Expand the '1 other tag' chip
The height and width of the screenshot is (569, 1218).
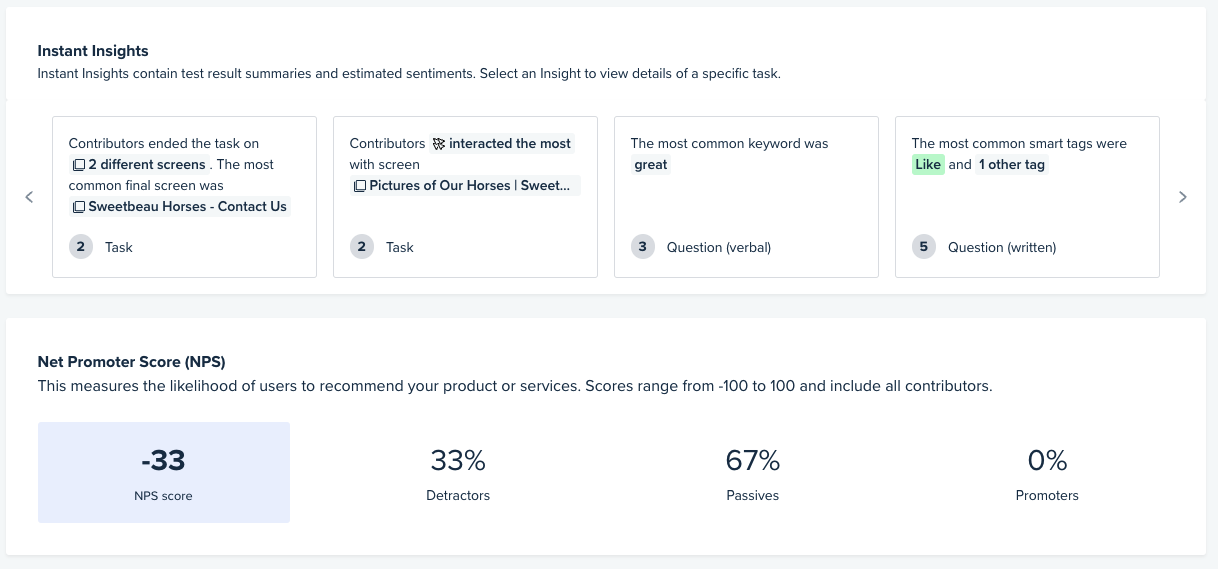pyautogui.click(x=1012, y=165)
